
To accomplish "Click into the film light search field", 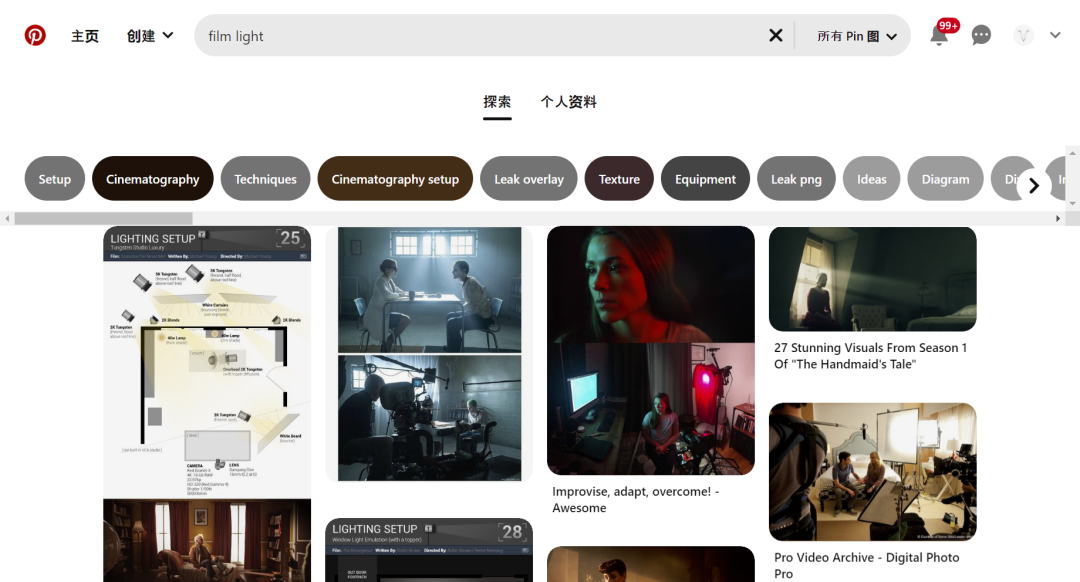I will pyautogui.click(x=482, y=36).
